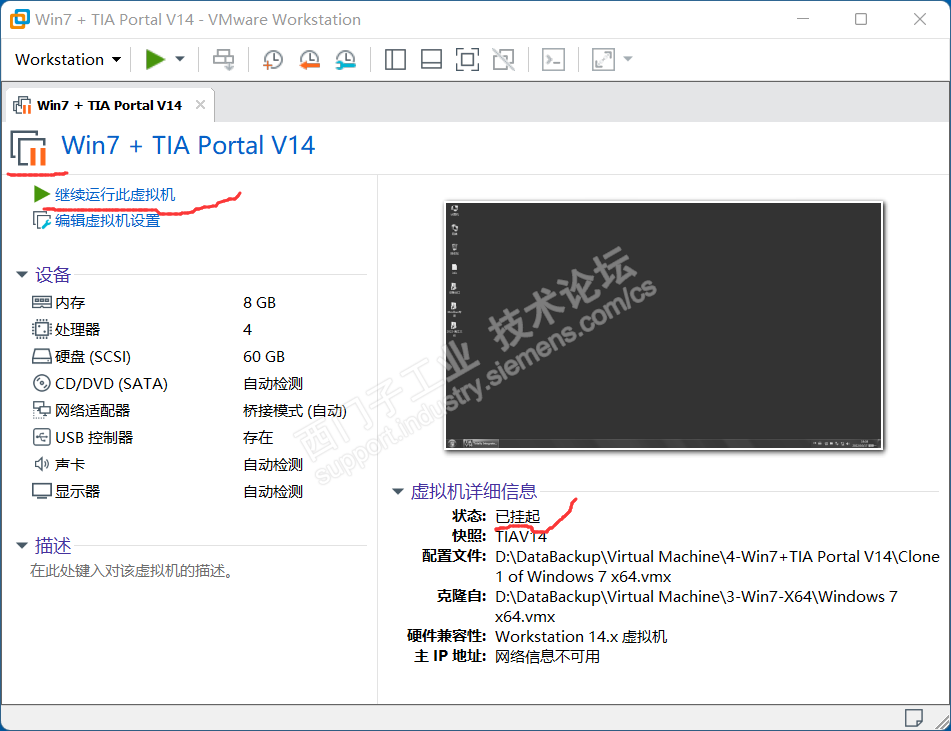
Task: Enter full screen mode icon
Action: 467,59
